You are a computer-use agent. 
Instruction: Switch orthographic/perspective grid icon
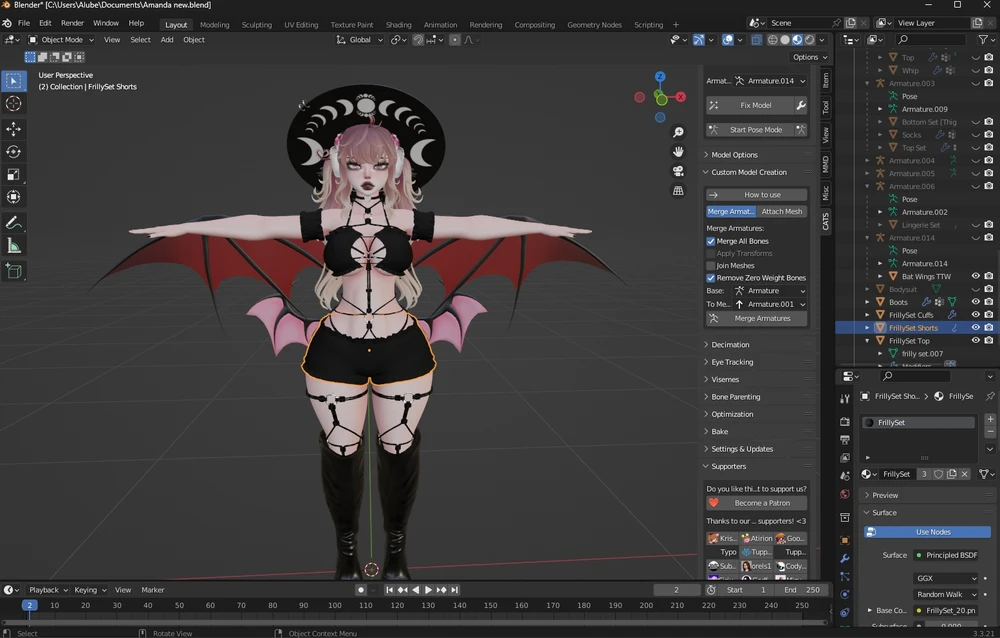[x=678, y=191]
